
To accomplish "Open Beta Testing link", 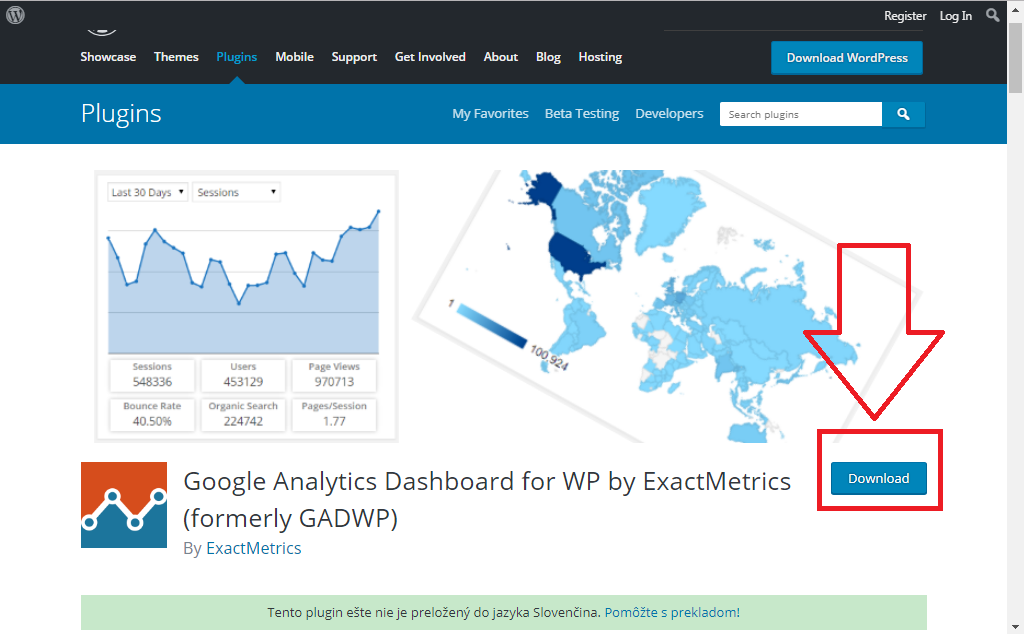I will pyautogui.click(x=582, y=114).
